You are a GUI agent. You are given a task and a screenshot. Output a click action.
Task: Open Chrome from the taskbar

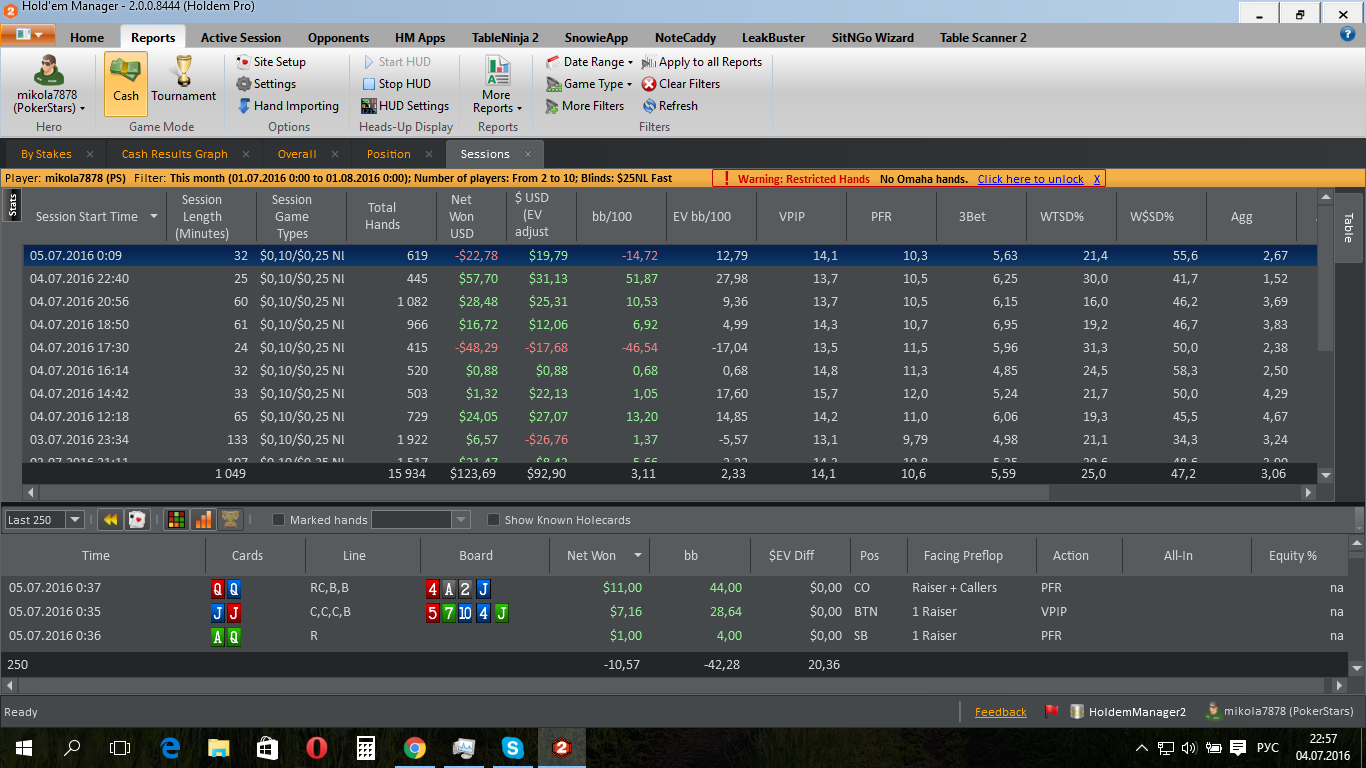coord(414,747)
